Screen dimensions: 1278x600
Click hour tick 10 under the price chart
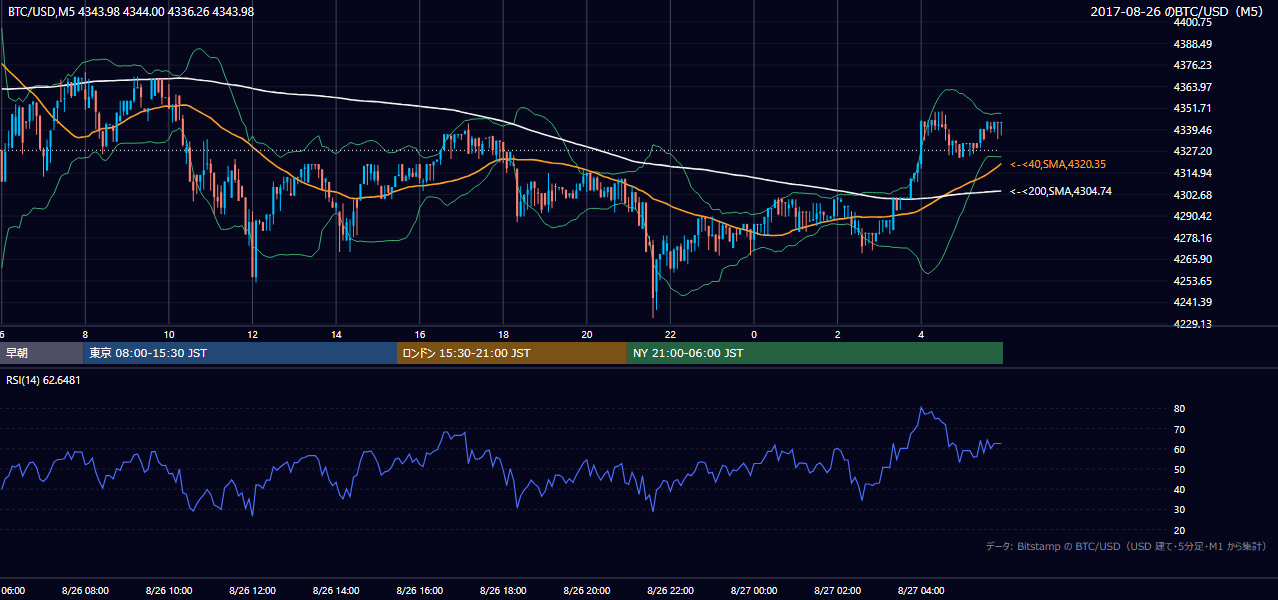(x=169, y=335)
